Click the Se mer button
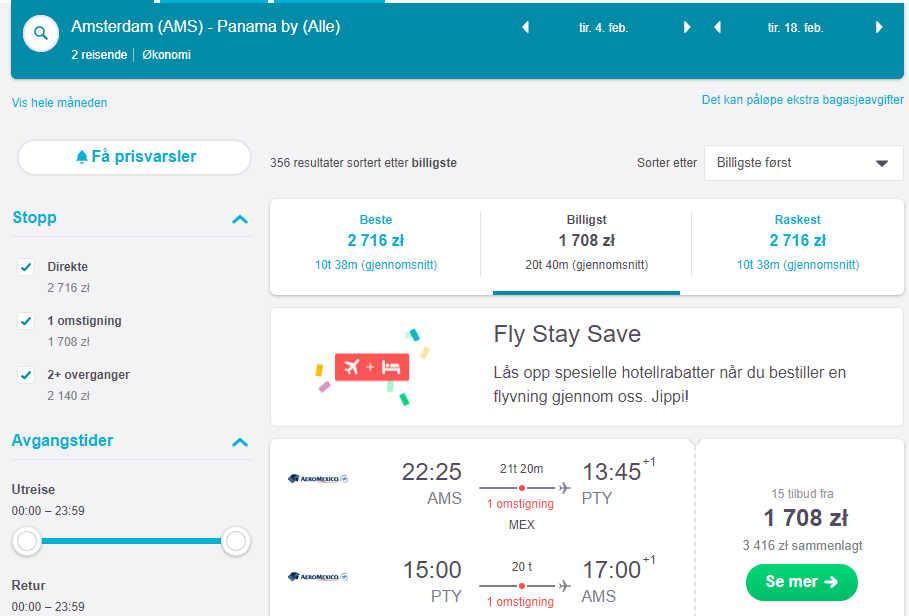909x616 pixels. [x=802, y=582]
